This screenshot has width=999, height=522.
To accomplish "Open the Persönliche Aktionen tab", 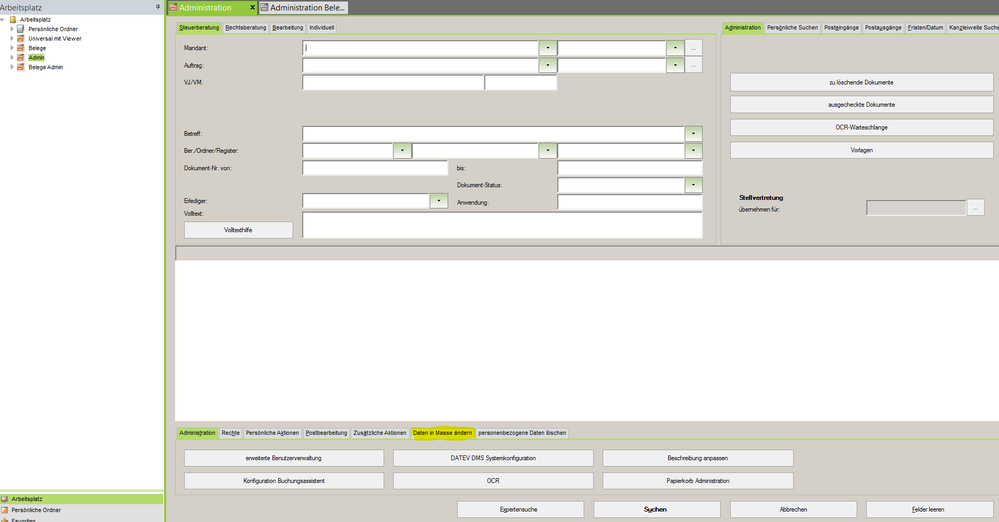I will (x=273, y=433).
